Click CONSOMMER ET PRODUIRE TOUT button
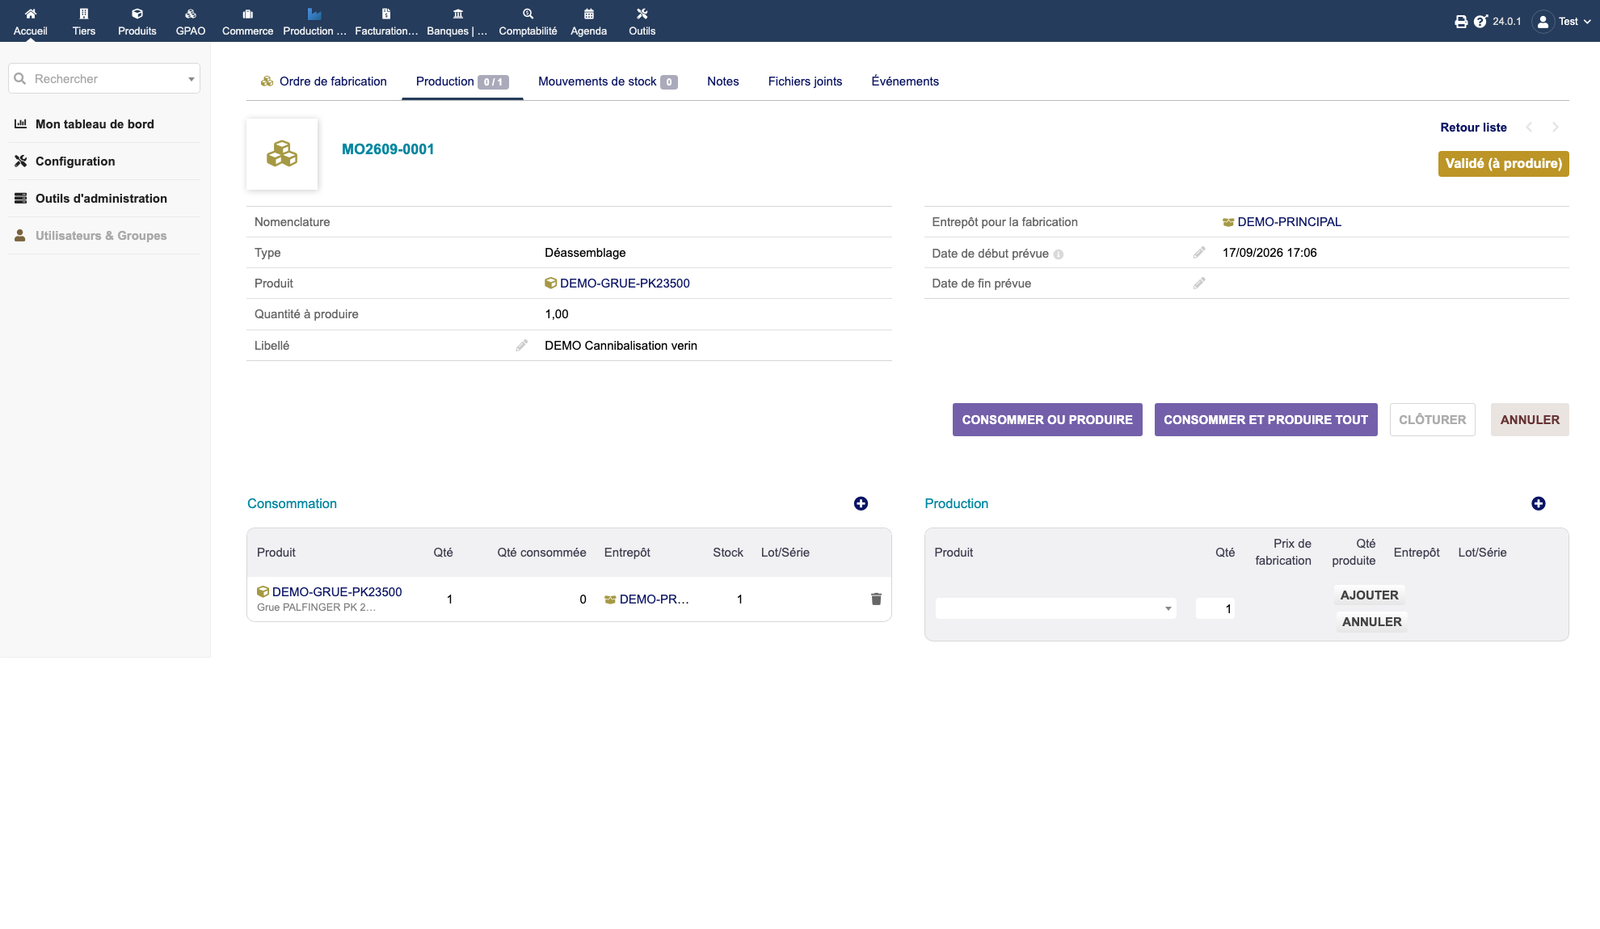 (x=1266, y=420)
